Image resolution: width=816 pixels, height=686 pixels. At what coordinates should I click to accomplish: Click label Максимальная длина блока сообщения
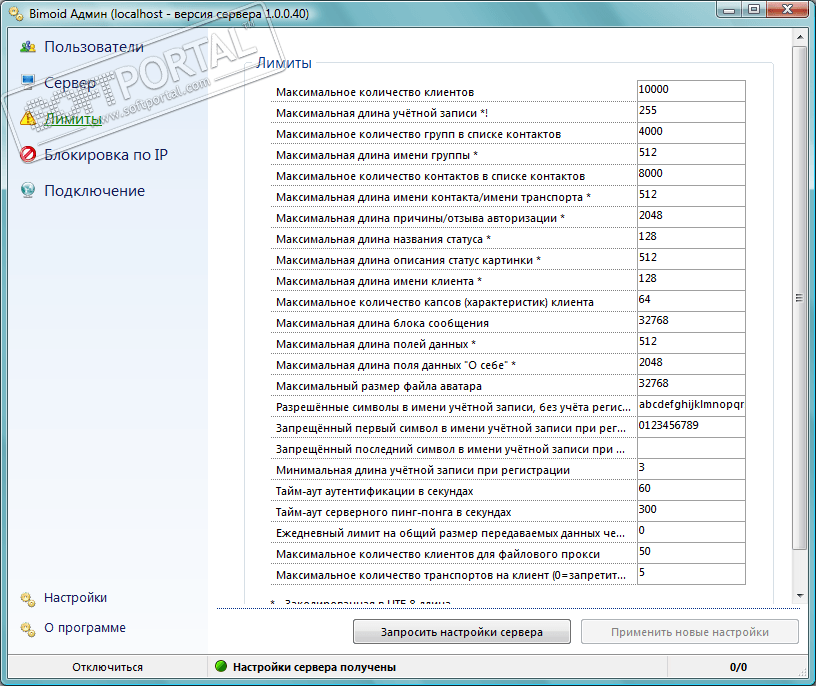pos(382,323)
